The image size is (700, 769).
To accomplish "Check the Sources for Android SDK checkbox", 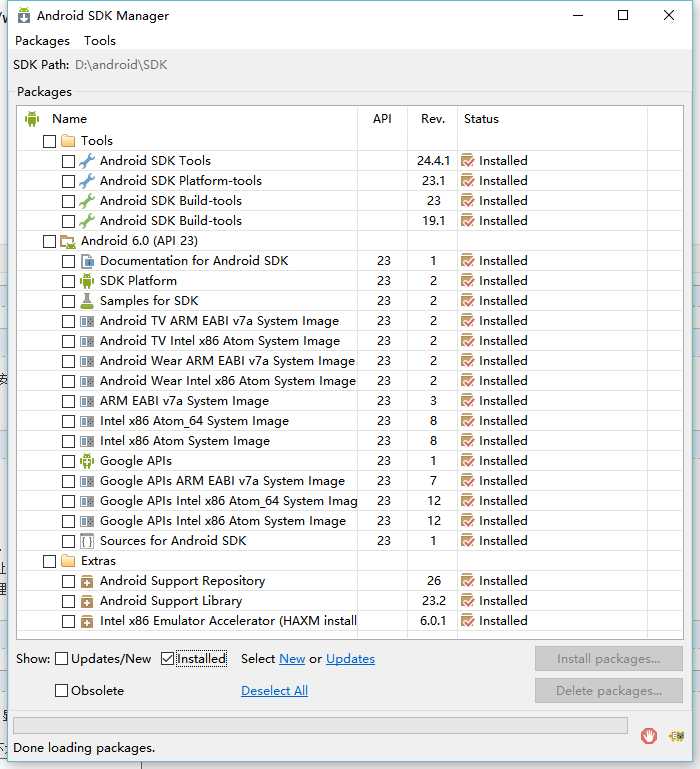I will point(68,541).
